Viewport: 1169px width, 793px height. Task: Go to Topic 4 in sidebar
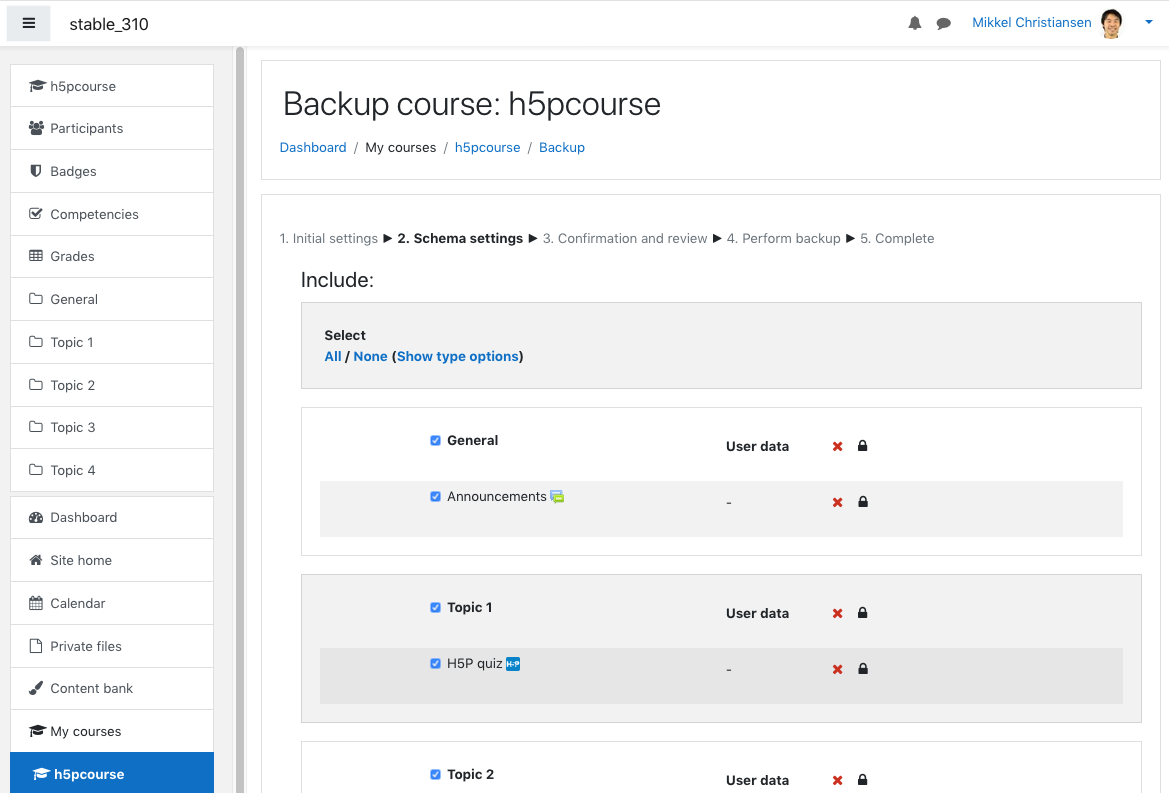coord(112,470)
